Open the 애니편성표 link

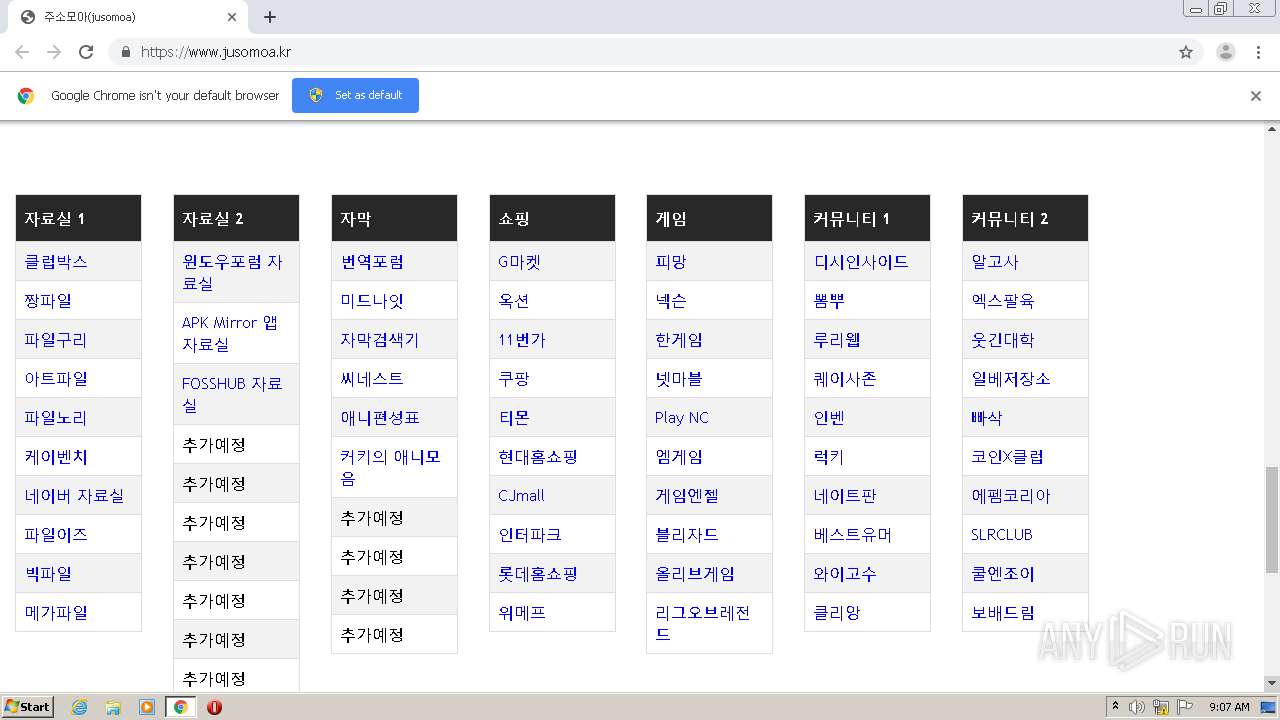click(380, 417)
